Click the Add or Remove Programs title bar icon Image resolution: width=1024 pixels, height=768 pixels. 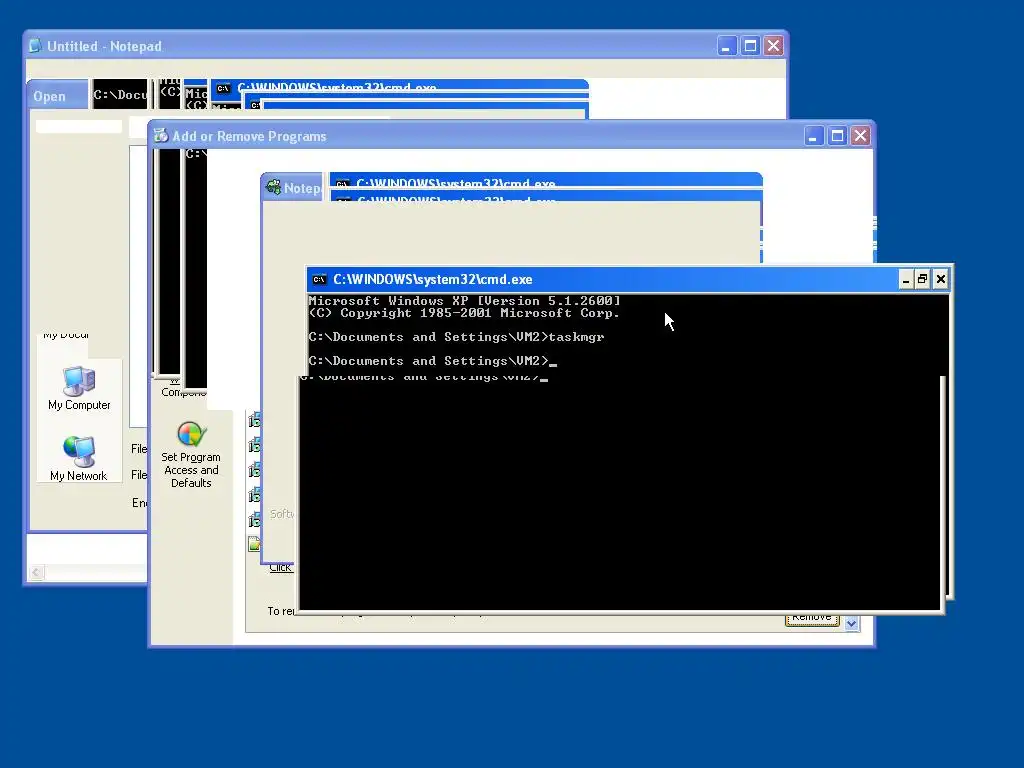pos(161,135)
